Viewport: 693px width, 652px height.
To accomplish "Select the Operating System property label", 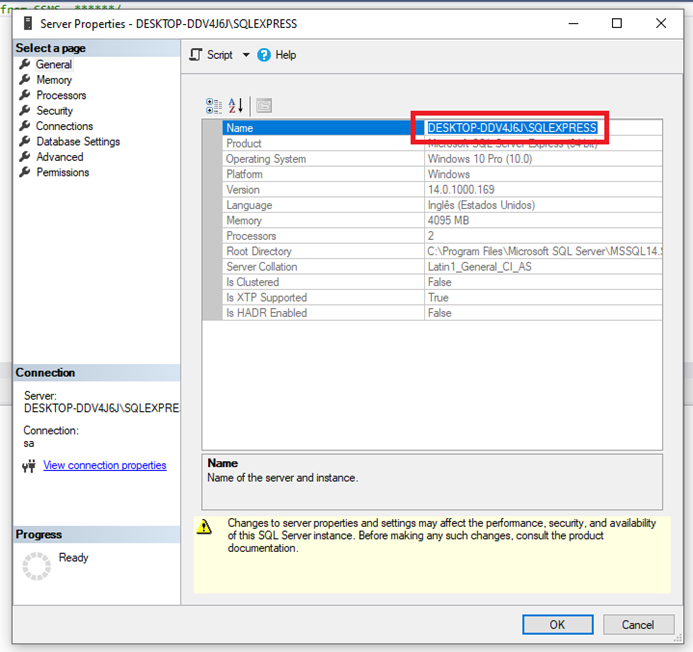I will tap(266, 159).
